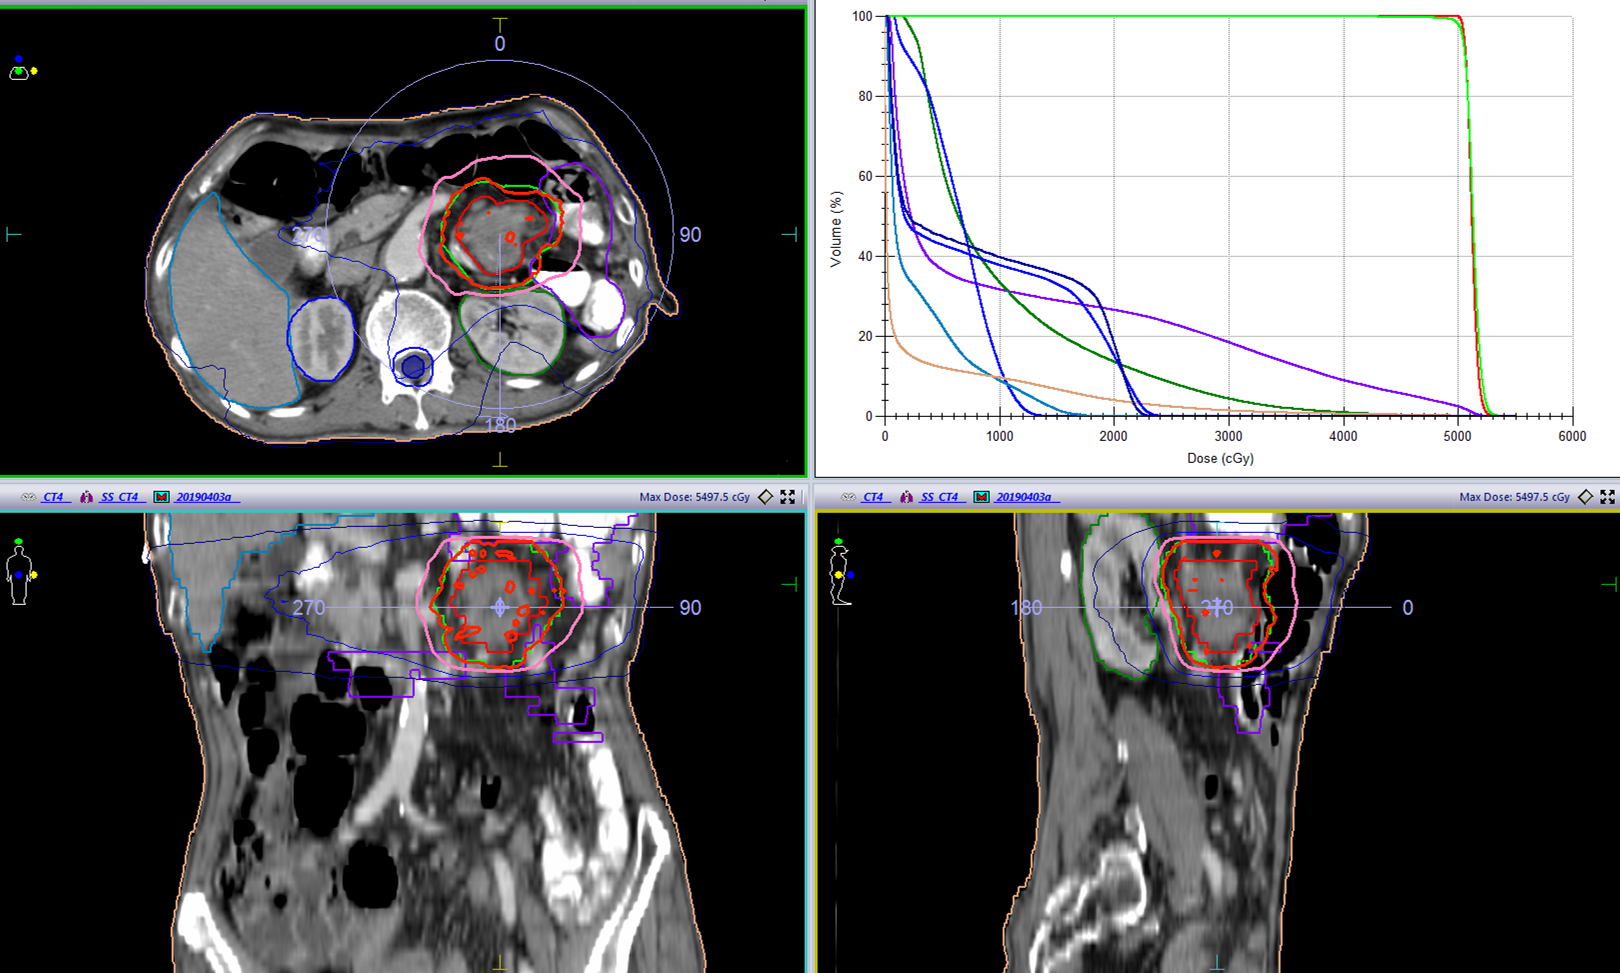This screenshot has height=973, width=1620.
Task: Click the sagittal view orientation body figure
Action: [x=840, y=572]
